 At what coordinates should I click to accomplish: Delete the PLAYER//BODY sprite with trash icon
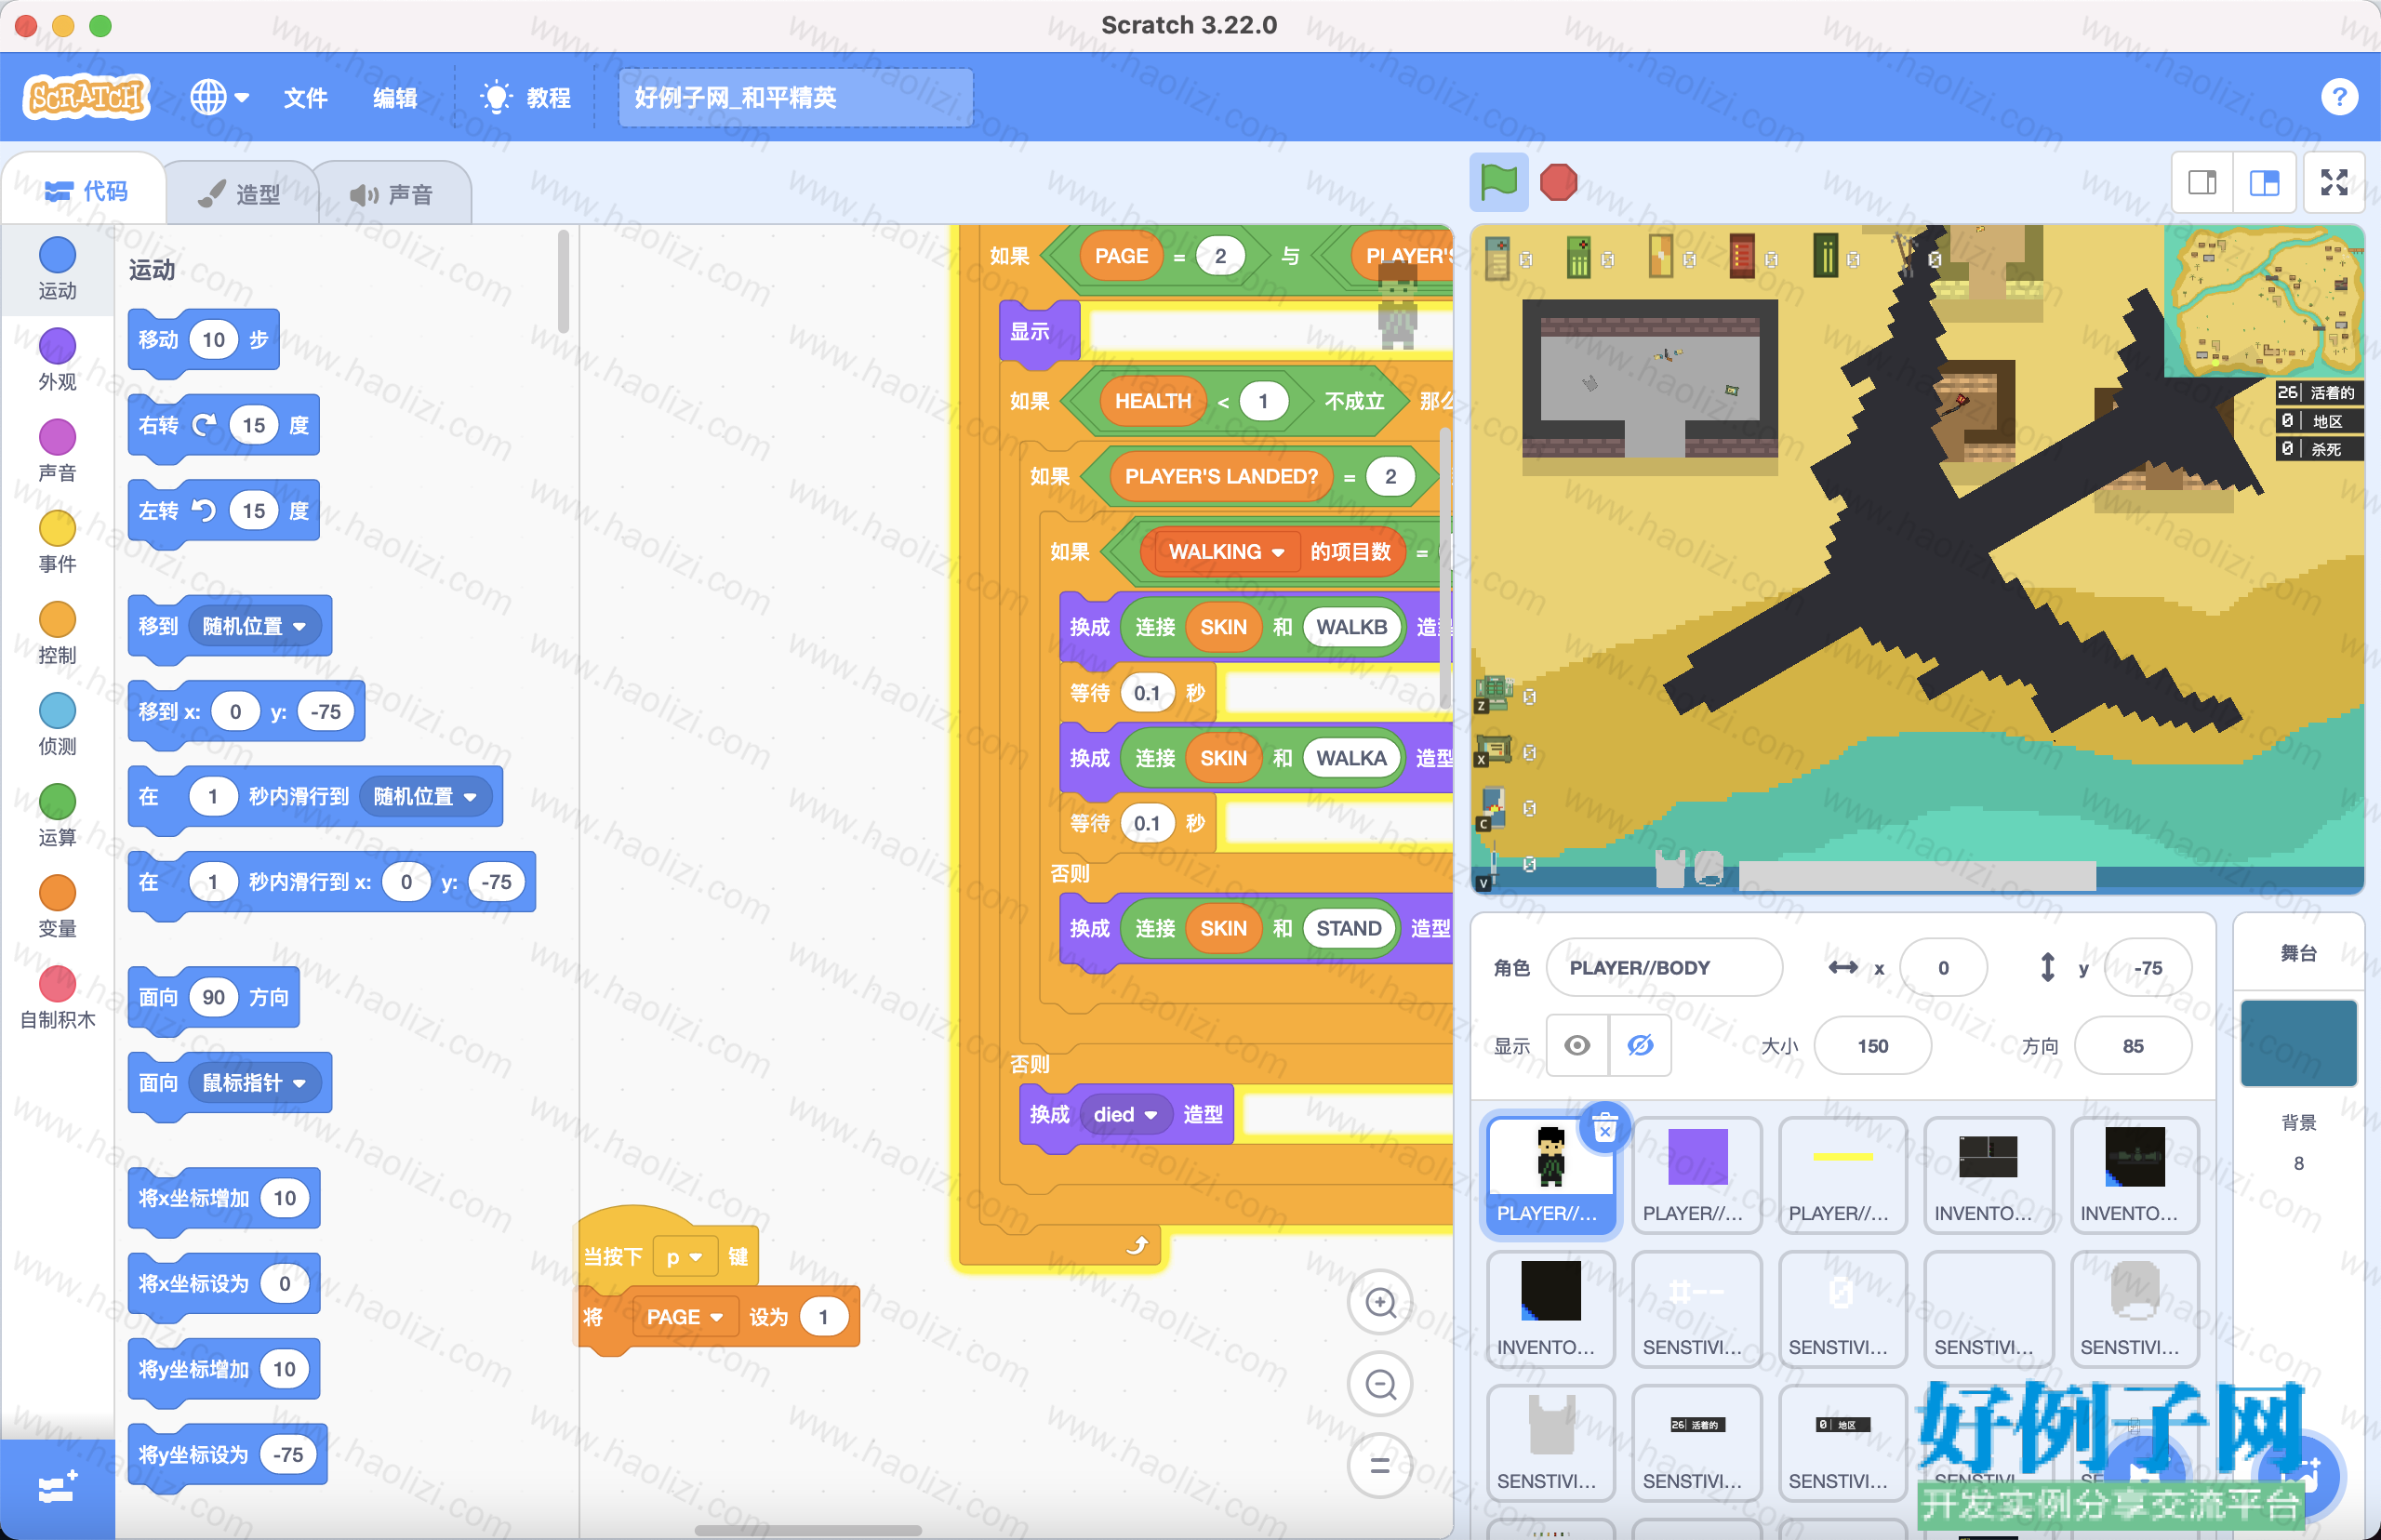click(1605, 1128)
